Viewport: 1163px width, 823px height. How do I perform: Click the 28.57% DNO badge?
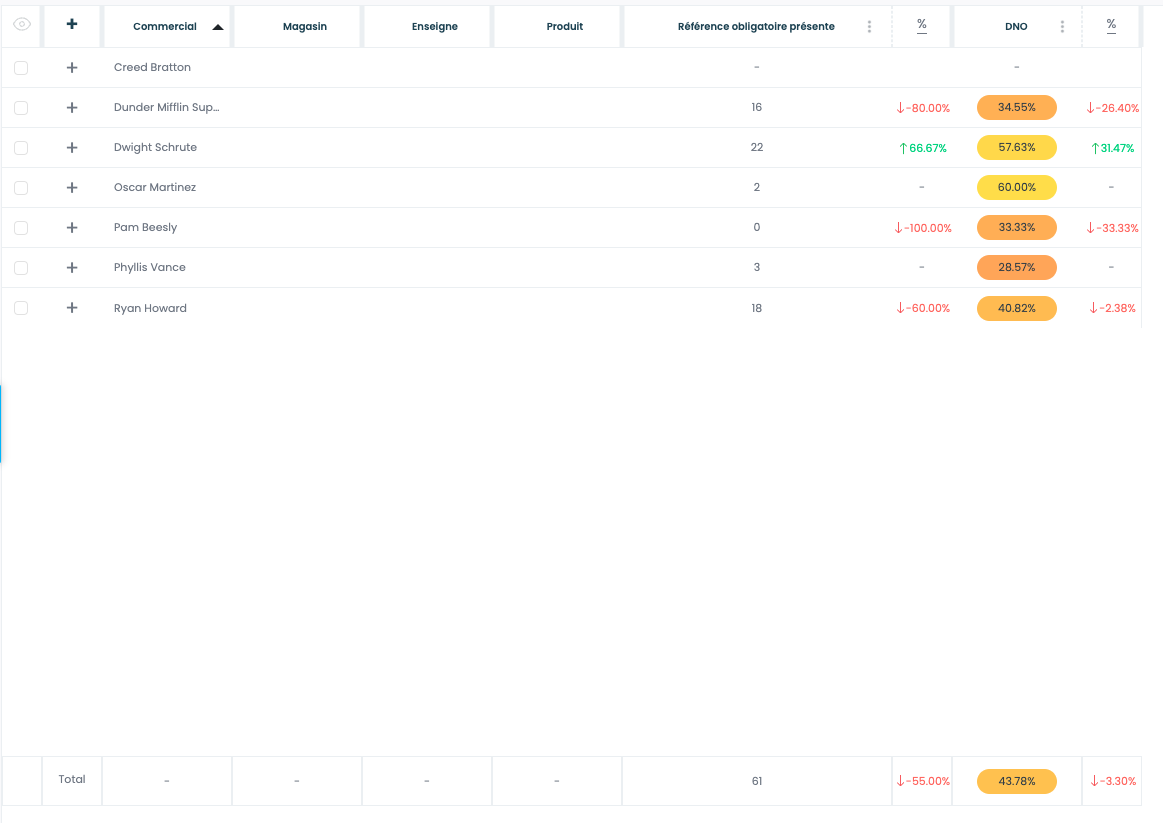pos(1017,268)
